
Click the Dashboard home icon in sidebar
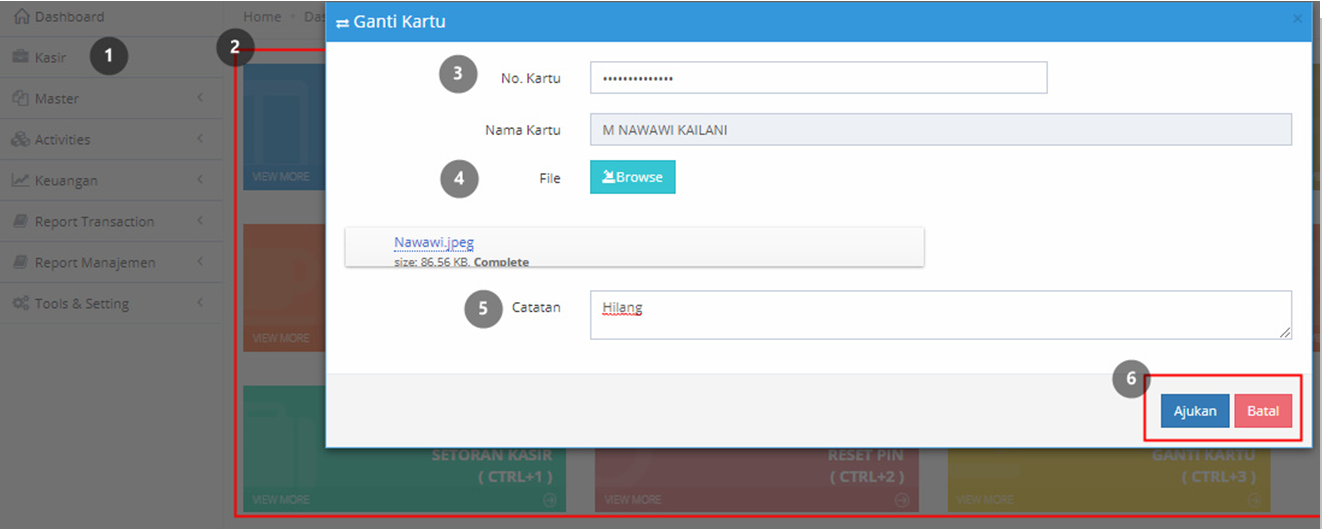pyautogui.click(x=22, y=17)
